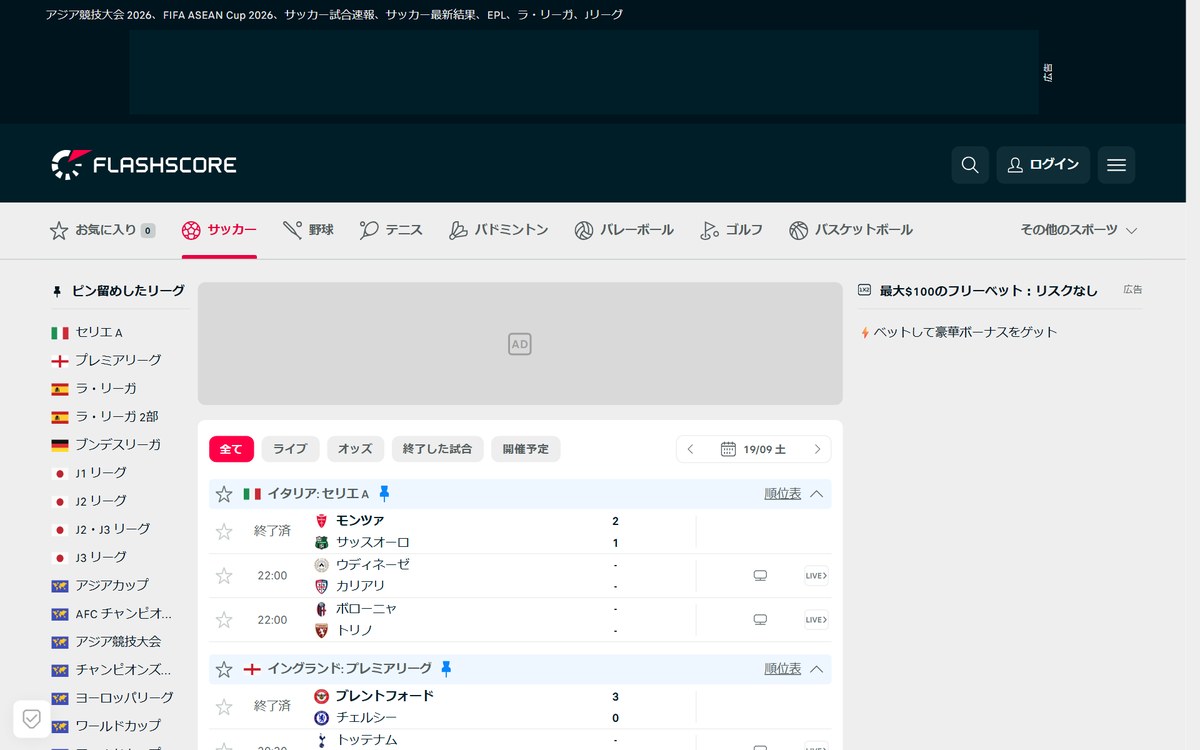Star the ボローニャ vs トリノ match
The width and height of the screenshot is (1200, 750).
click(224, 619)
